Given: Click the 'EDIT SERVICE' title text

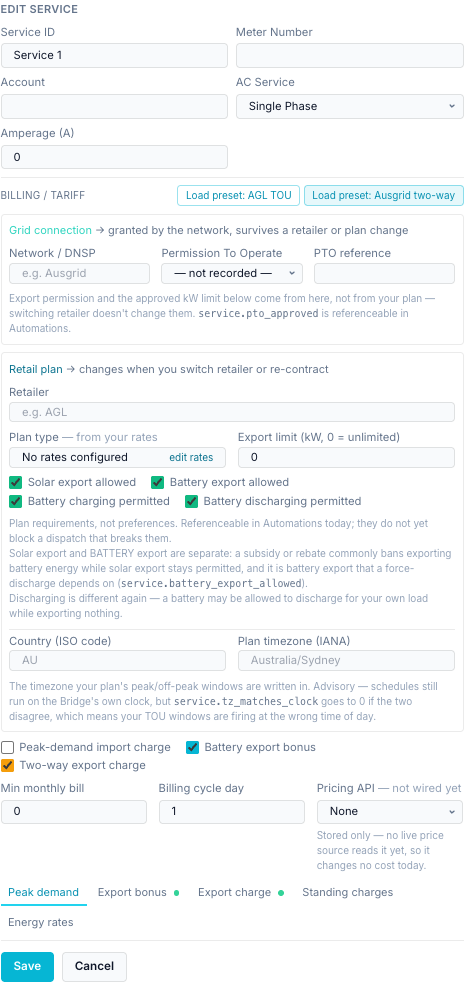Looking at the screenshot, I should [39, 9].
